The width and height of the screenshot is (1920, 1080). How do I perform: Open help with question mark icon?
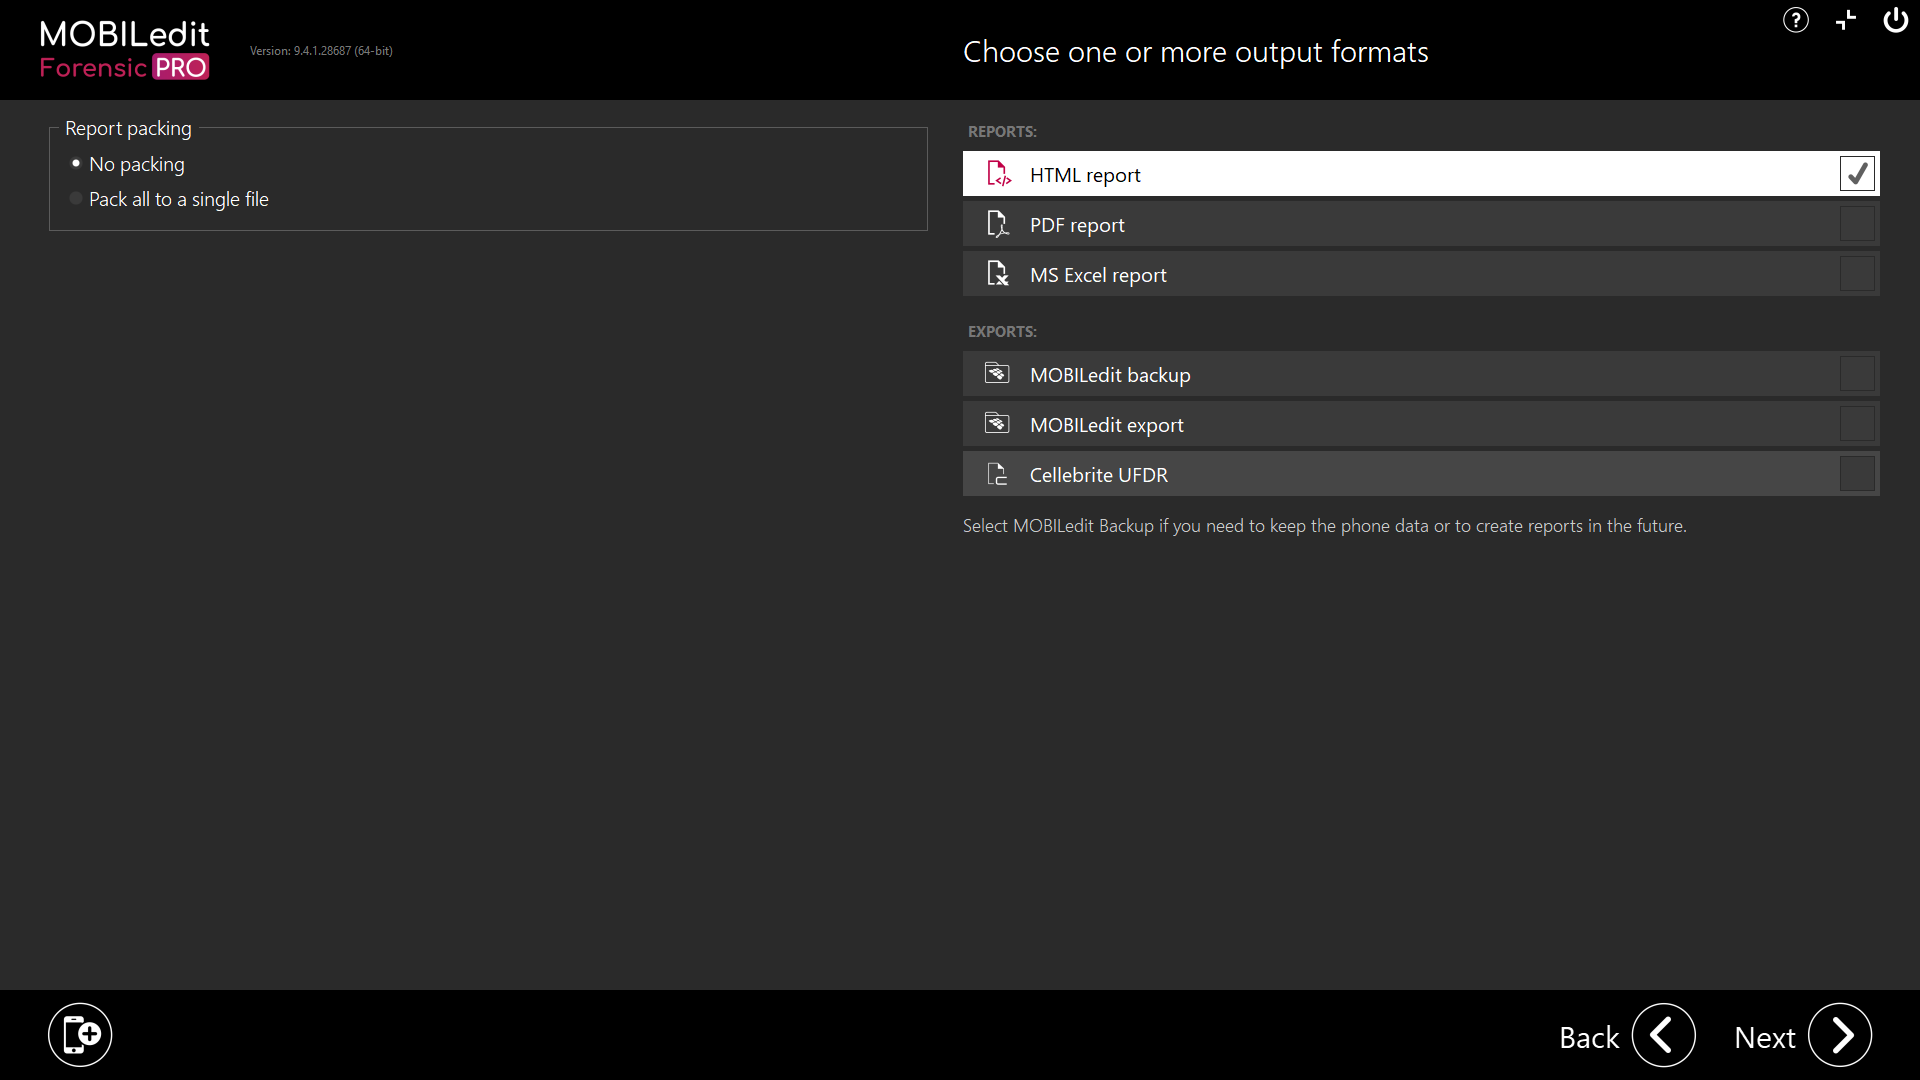[x=1796, y=20]
